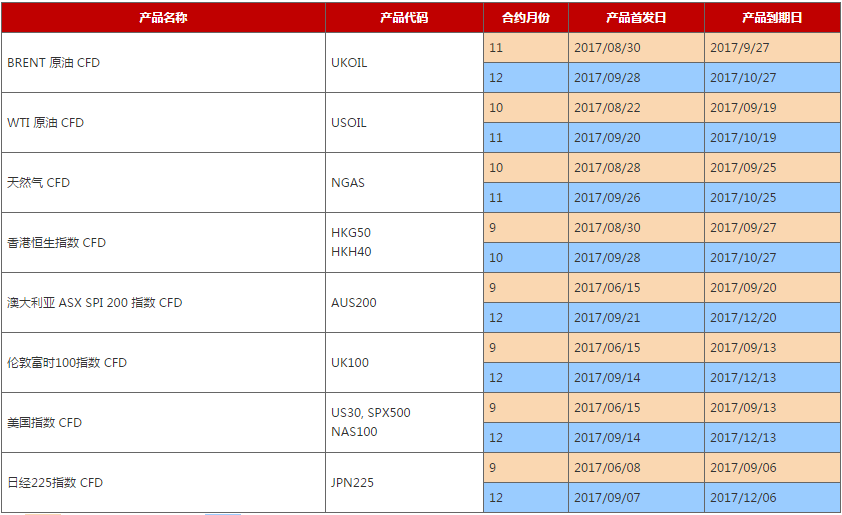The image size is (842, 515).
Task: Select the 产品到期日 column header
Action: (x=772, y=18)
